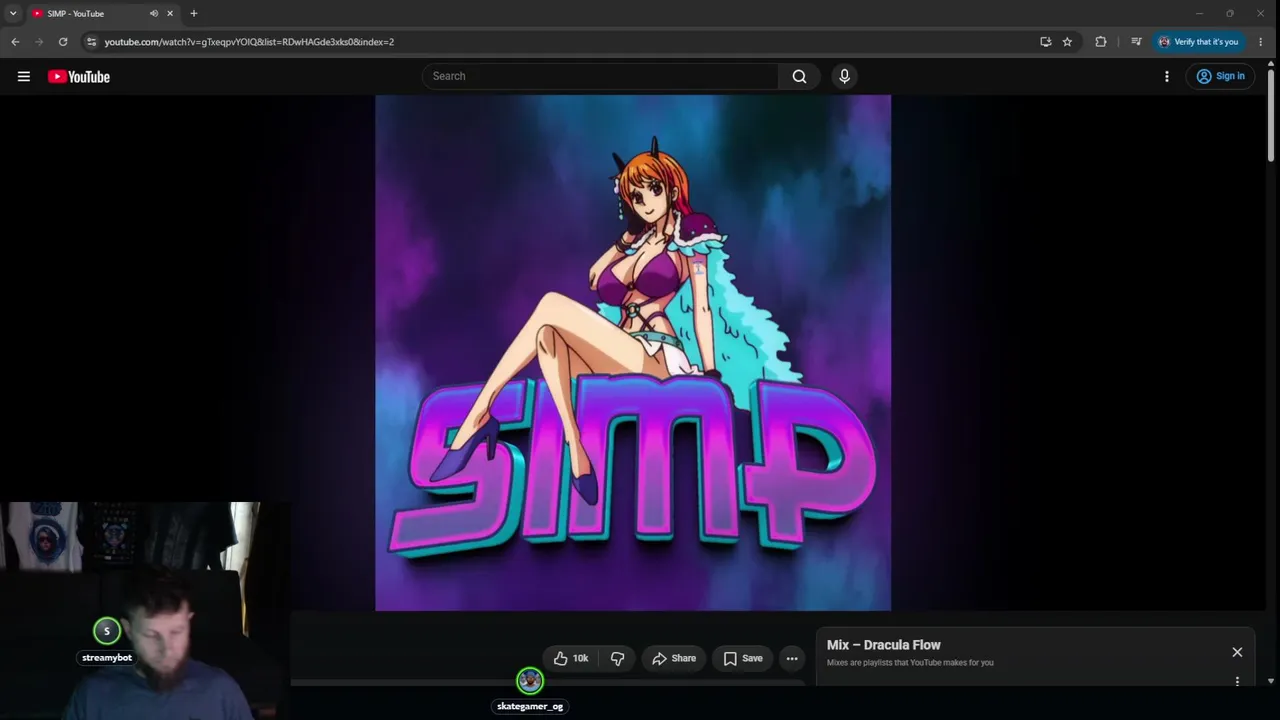
Task: Reload the current YouTube page
Action: (x=63, y=42)
